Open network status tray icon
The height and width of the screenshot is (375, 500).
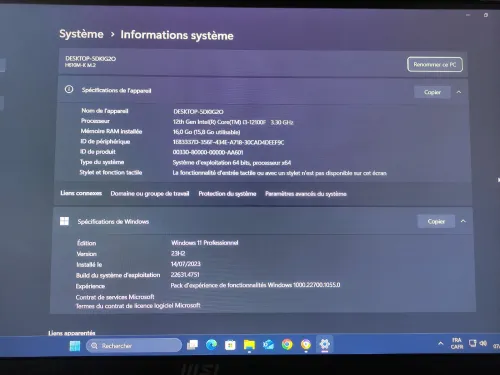(473, 343)
